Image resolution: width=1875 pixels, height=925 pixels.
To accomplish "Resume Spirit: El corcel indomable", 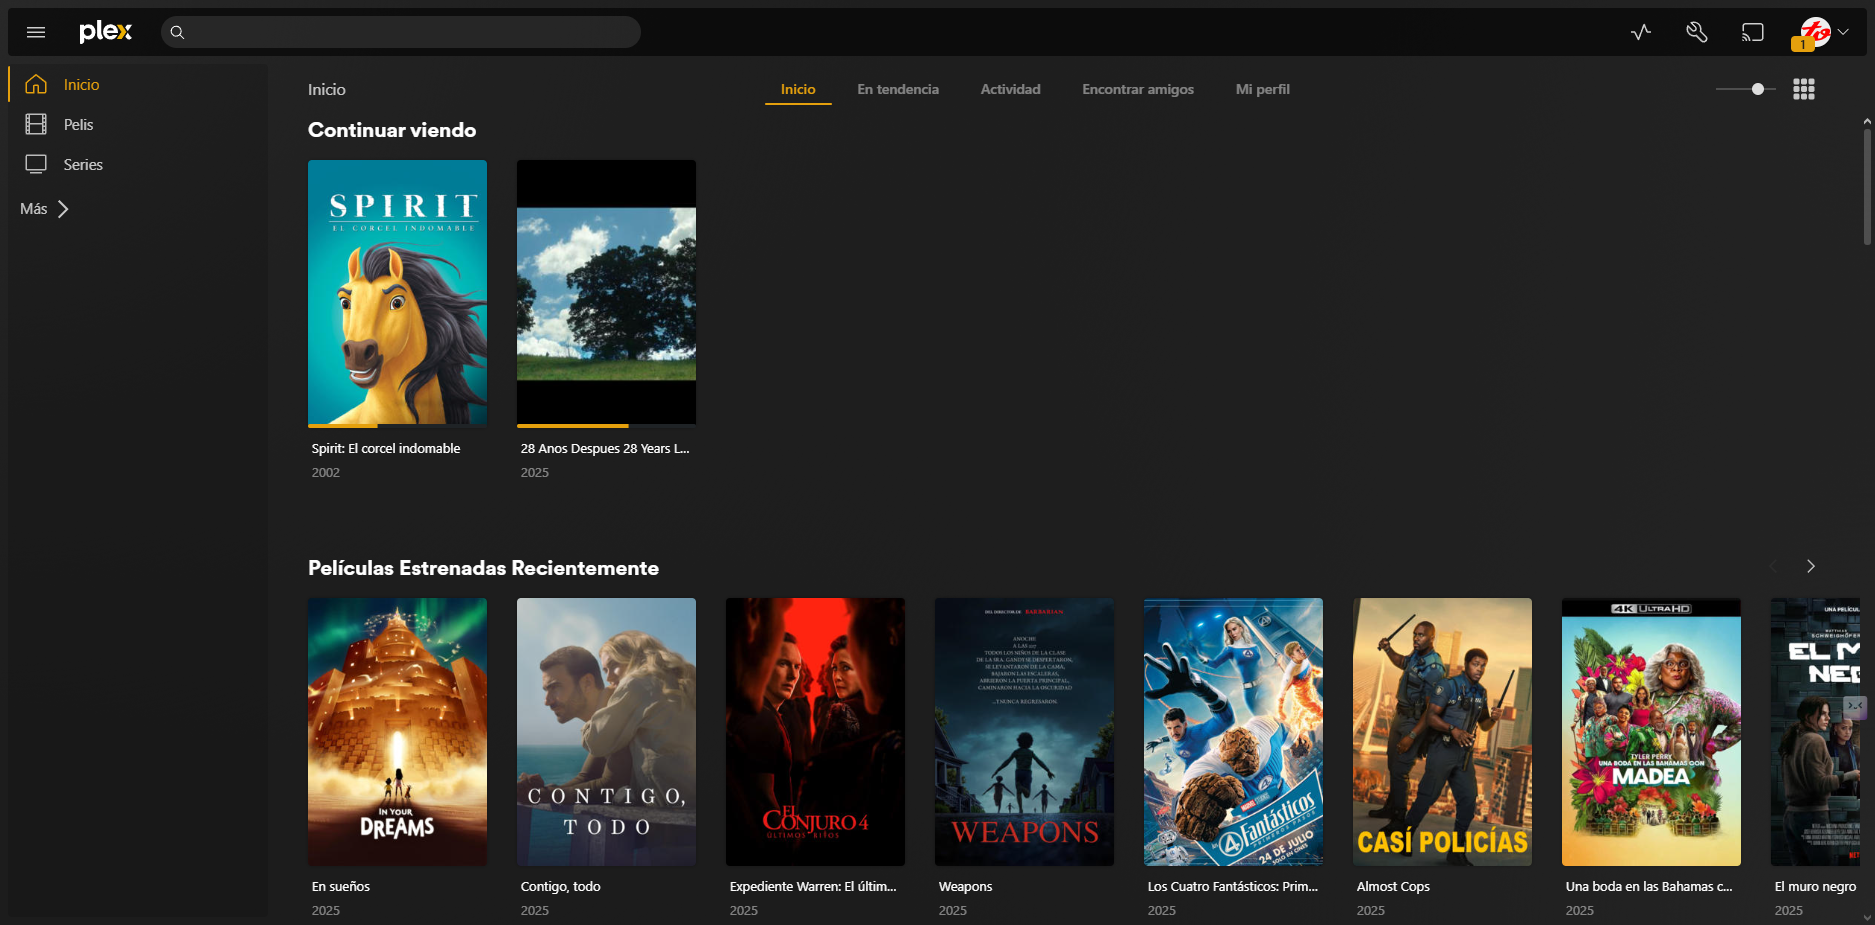I will pos(397,292).
